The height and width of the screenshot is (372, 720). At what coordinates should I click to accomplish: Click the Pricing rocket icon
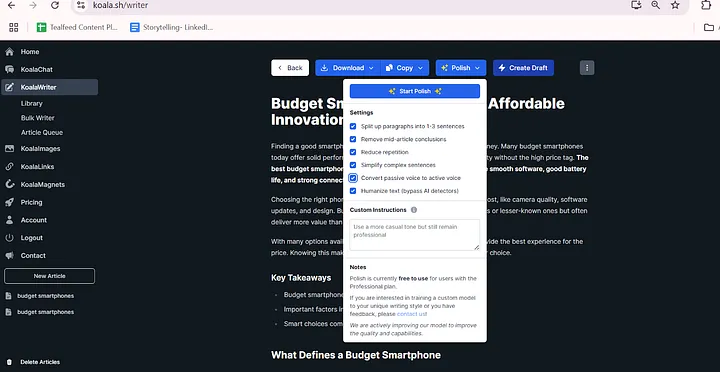click(x=9, y=202)
